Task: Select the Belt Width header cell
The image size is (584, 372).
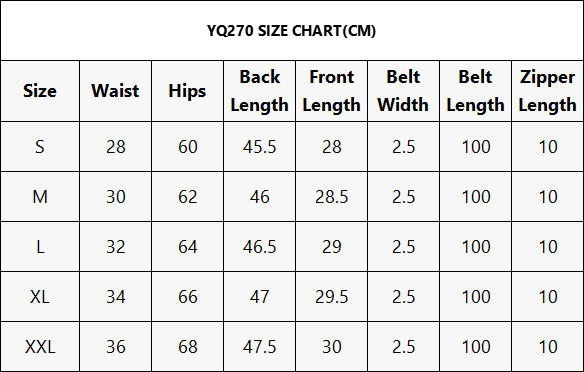Action: click(x=403, y=91)
